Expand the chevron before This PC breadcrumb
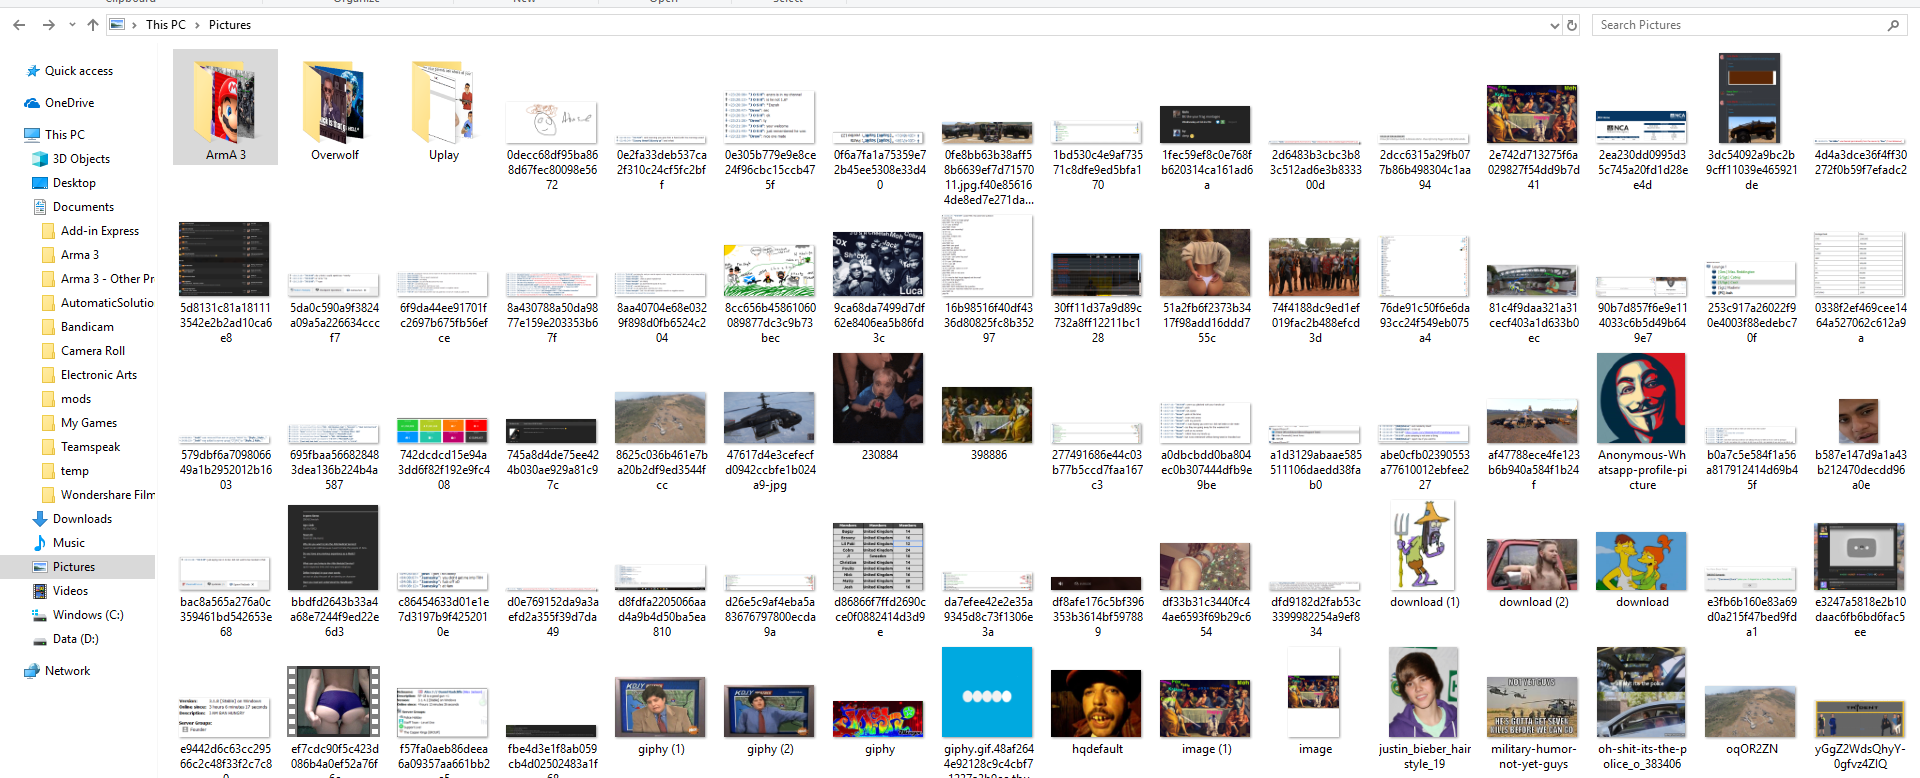The width and height of the screenshot is (1920, 778). (134, 25)
